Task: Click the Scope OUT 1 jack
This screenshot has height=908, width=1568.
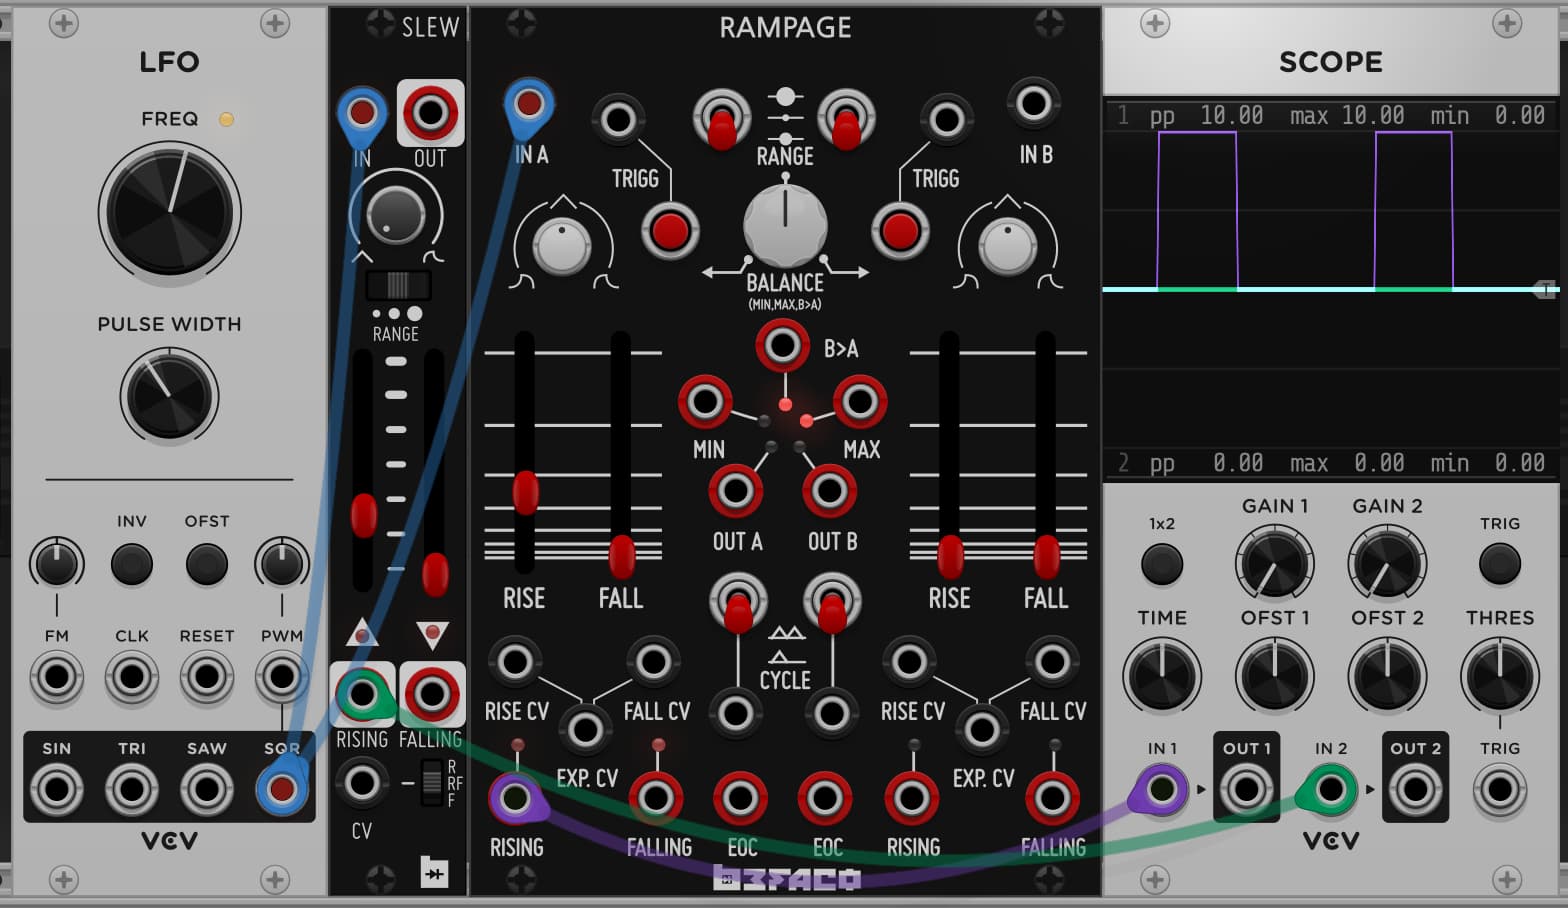Action: (x=1246, y=790)
